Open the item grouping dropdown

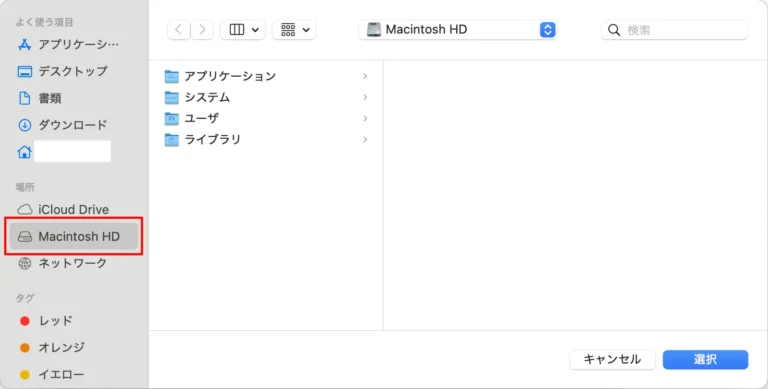pos(294,30)
